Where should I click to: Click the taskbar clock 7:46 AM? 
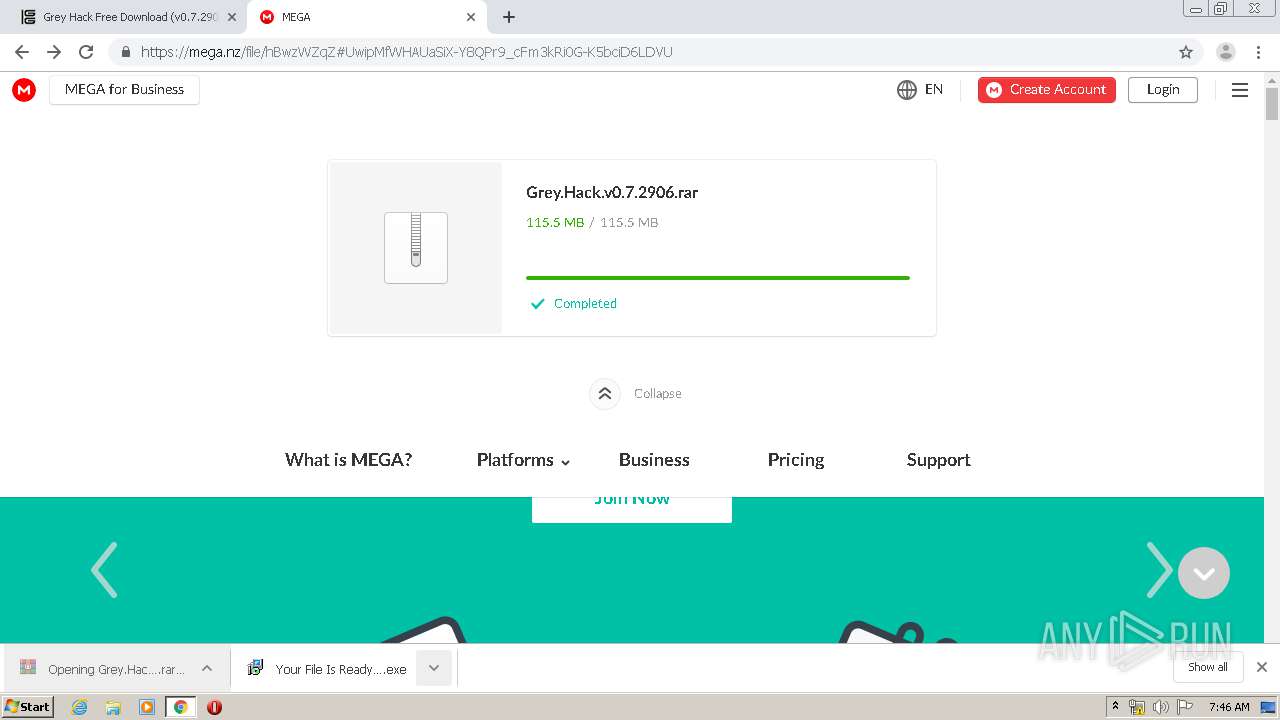[1229, 707]
